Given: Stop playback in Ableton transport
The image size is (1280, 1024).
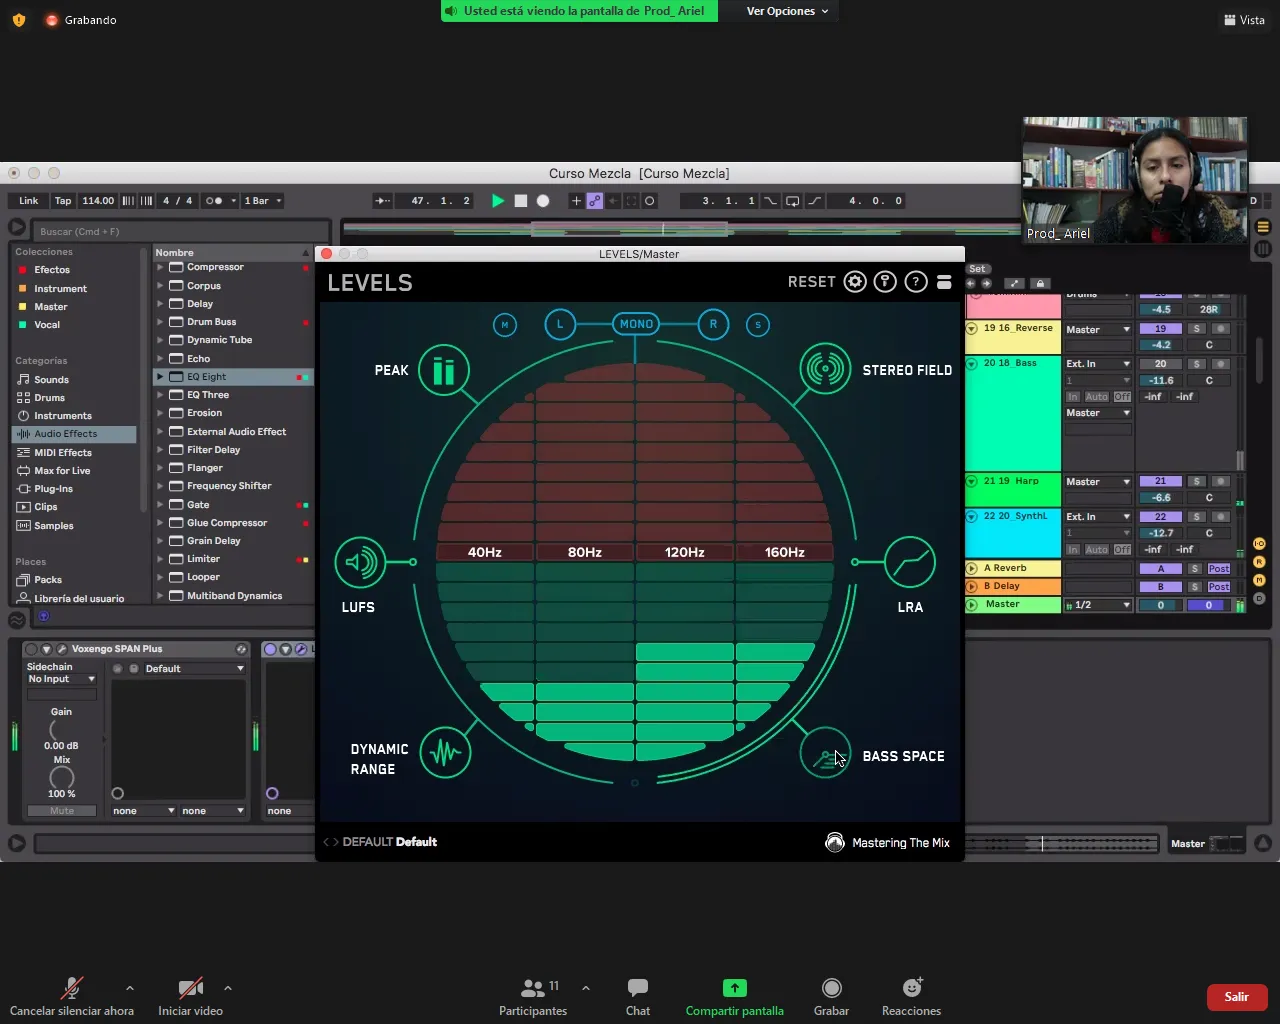Looking at the screenshot, I should click(521, 201).
